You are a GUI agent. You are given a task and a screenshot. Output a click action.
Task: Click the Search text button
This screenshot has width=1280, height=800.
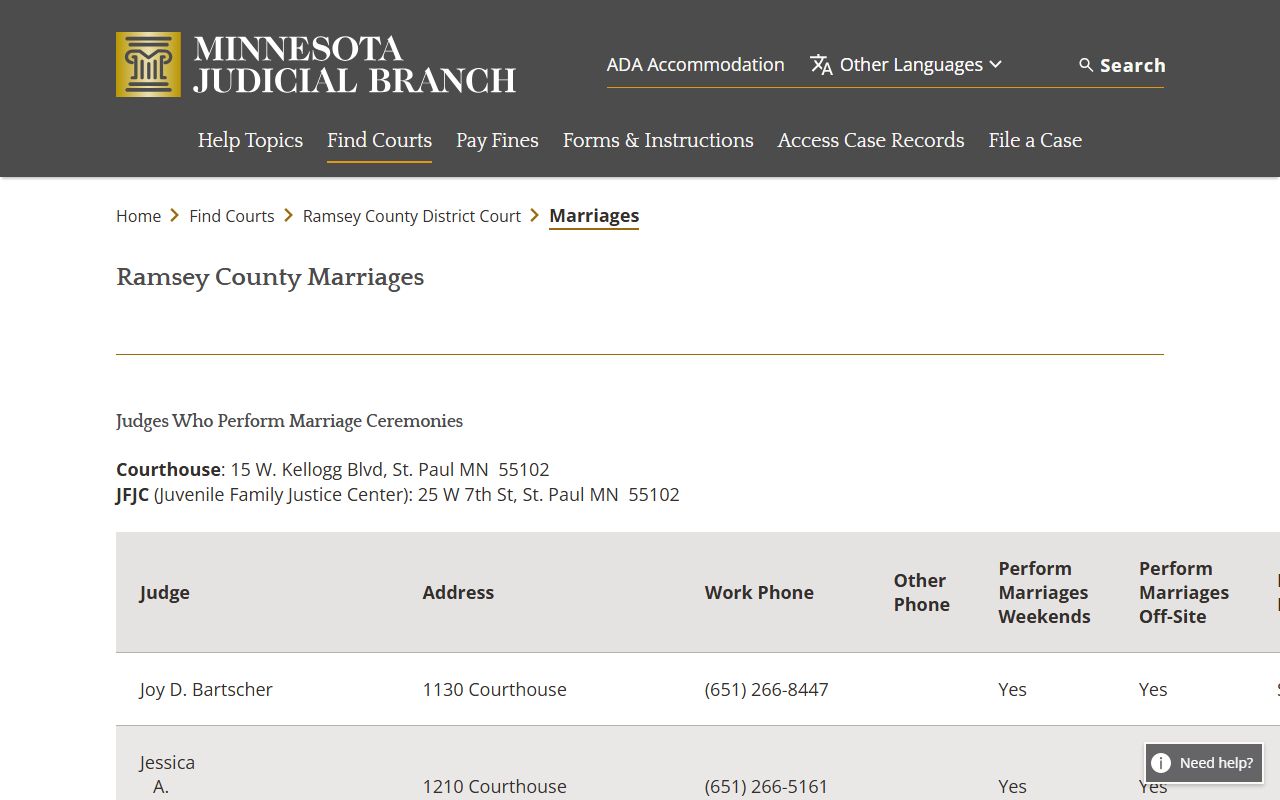pos(1132,65)
